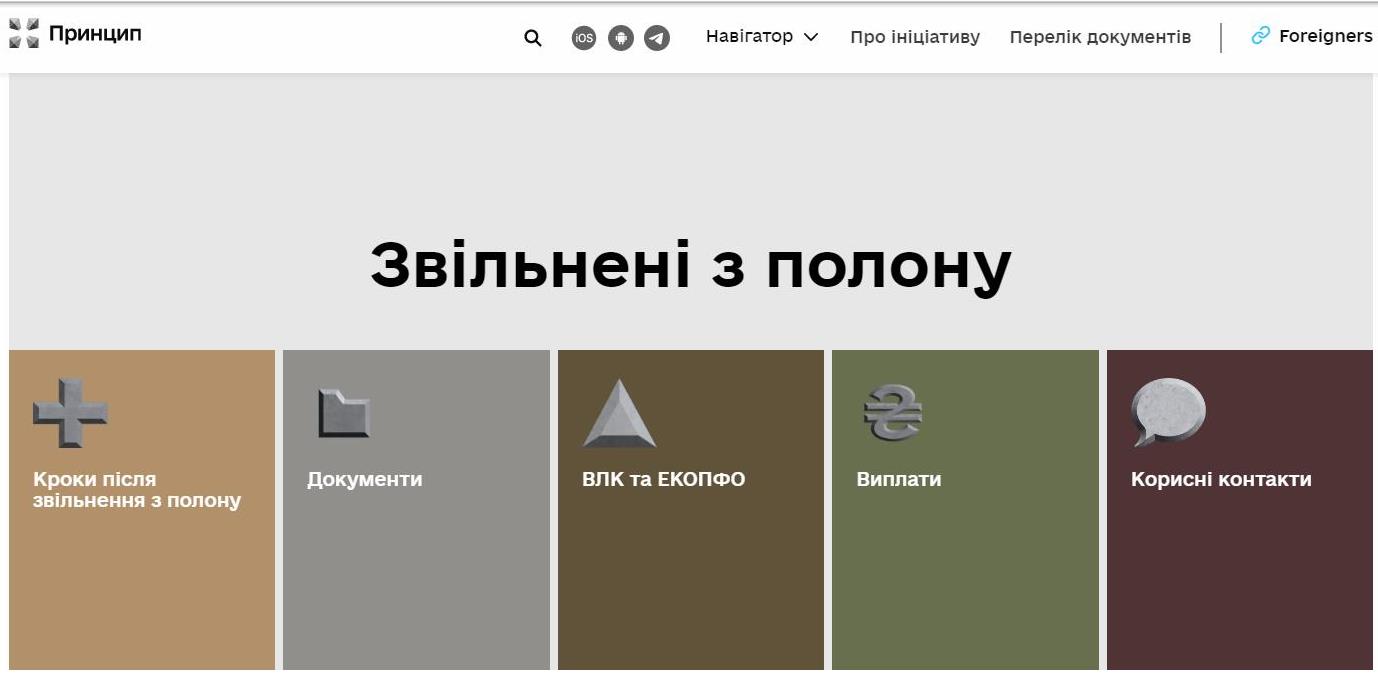
Task: Click the iOS app icon
Action: point(584,38)
